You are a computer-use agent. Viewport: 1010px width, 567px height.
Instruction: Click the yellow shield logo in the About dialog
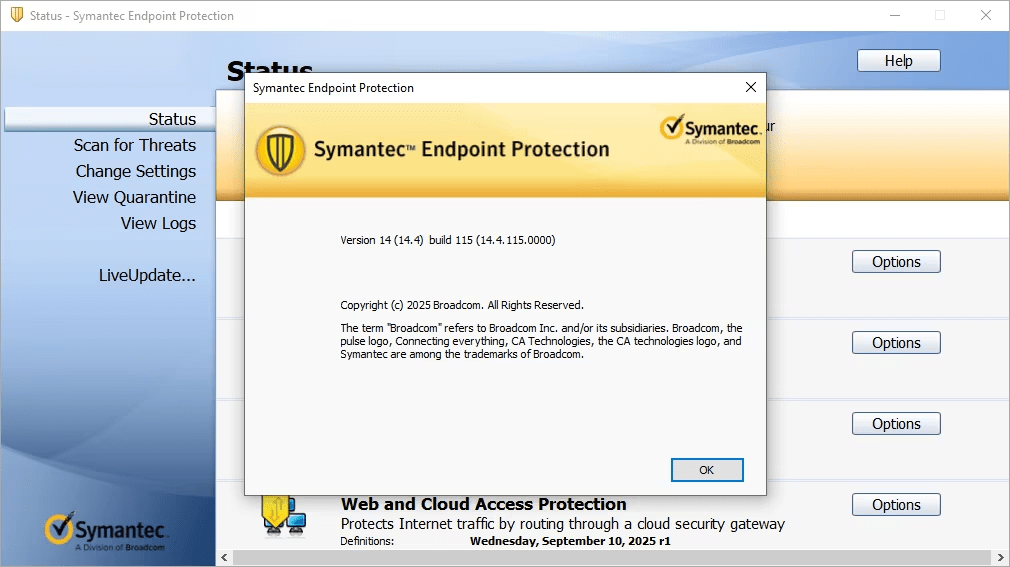280,150
